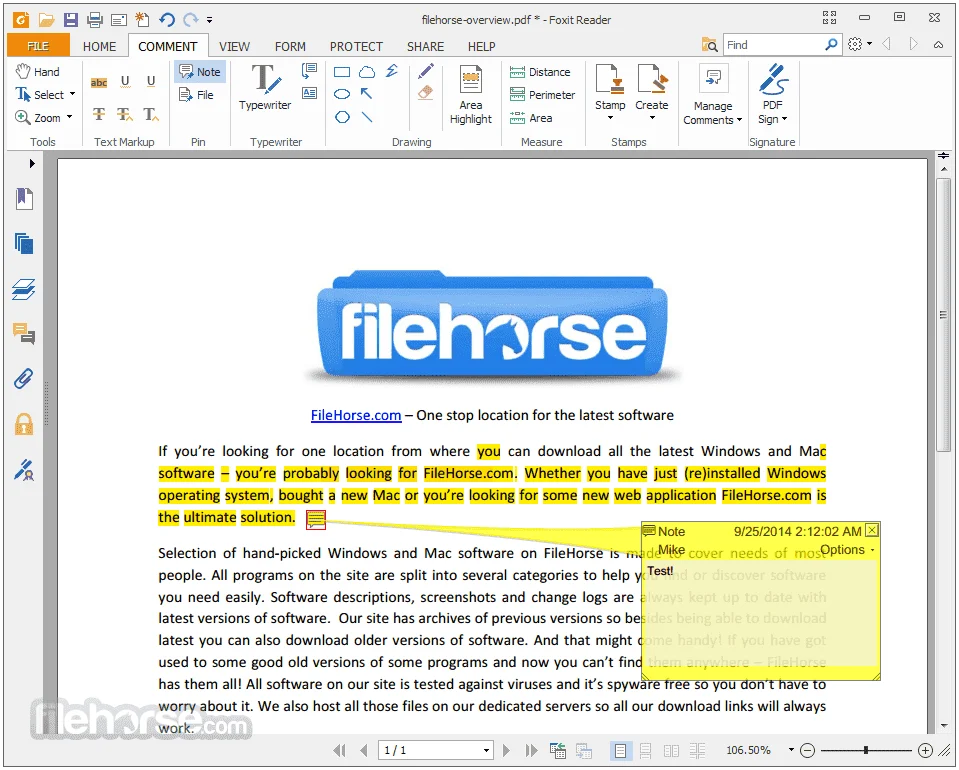Toggle Continuous page view mode

(x=645, y=750)
